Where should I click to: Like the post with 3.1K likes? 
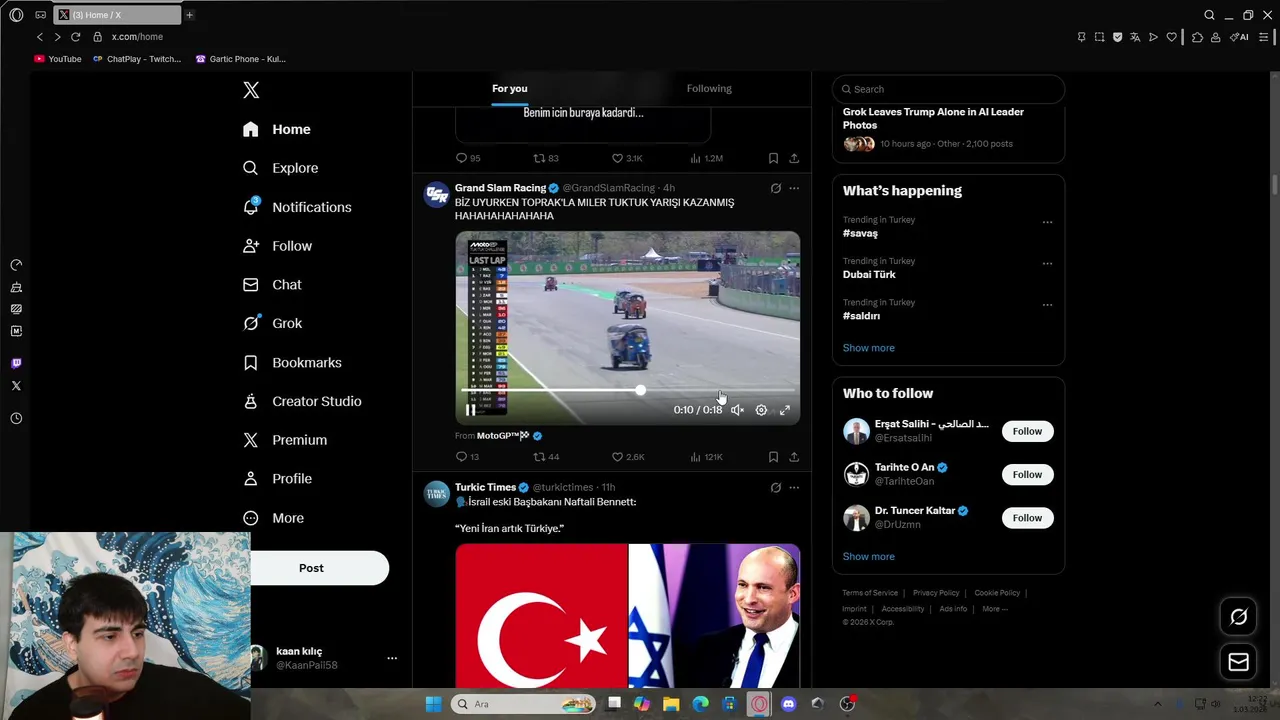click(x=627, y=158)
